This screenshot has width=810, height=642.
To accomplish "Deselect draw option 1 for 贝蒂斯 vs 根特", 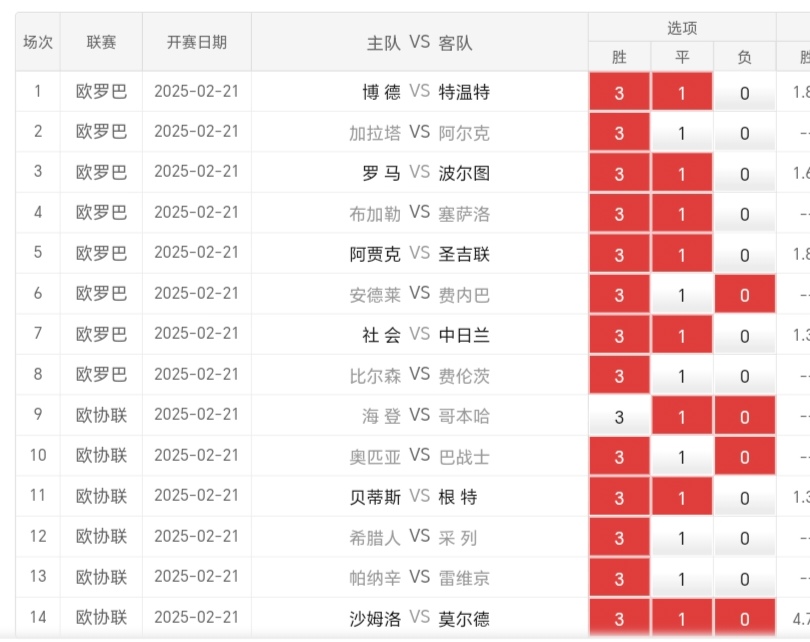I will point(682,497).
